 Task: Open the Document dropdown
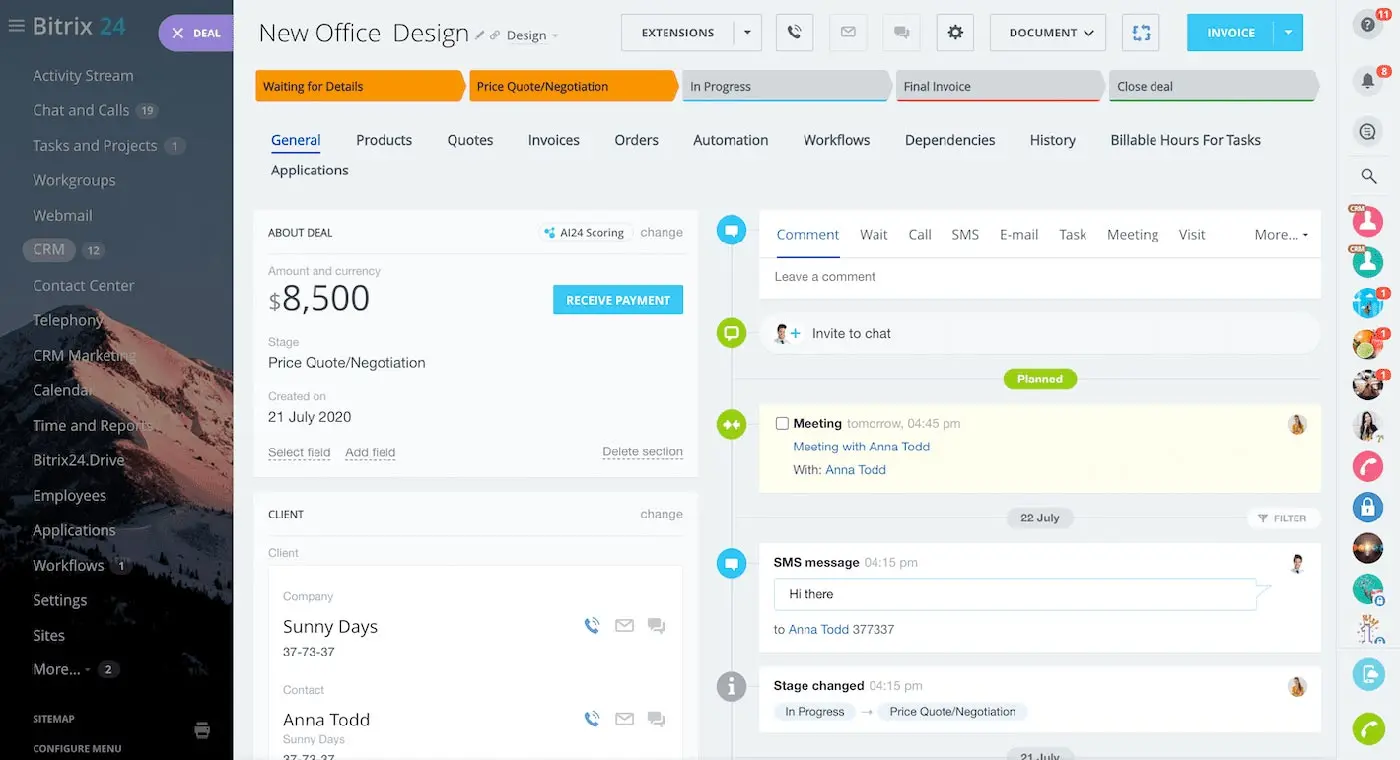pyautogui.click(x=1047, y=32)
